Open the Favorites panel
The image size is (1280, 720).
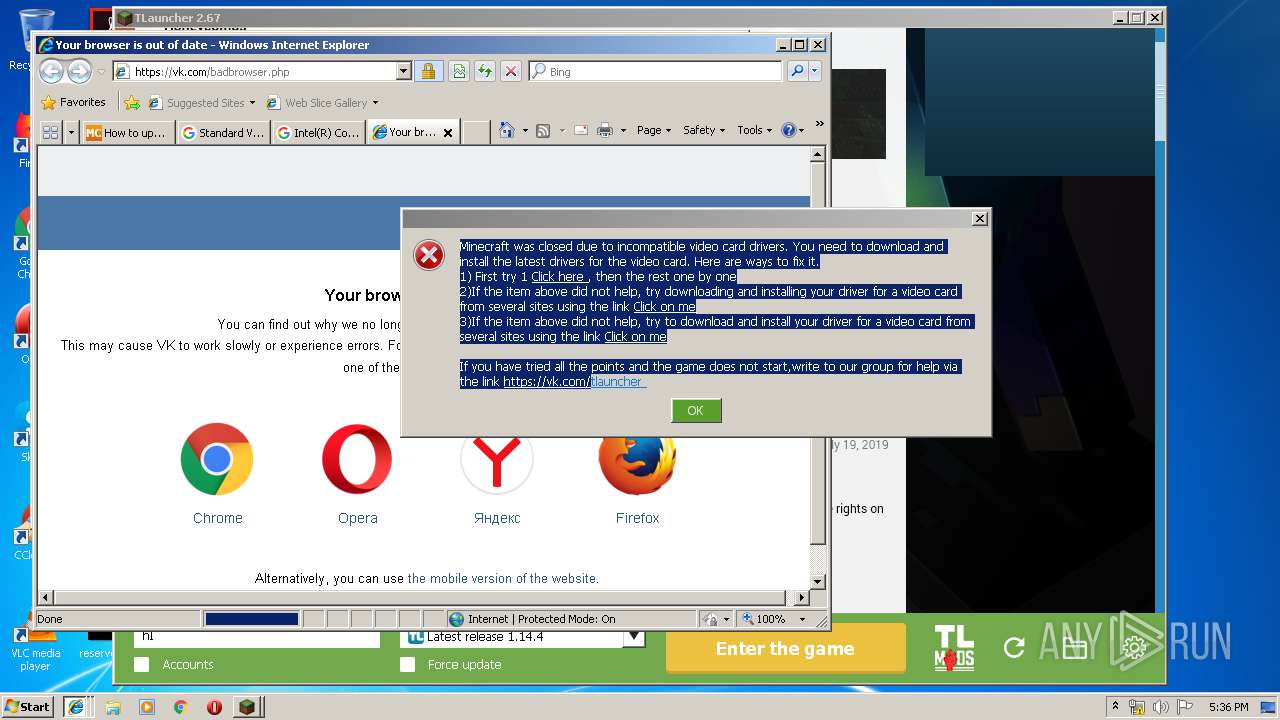[x=74, y=102]
